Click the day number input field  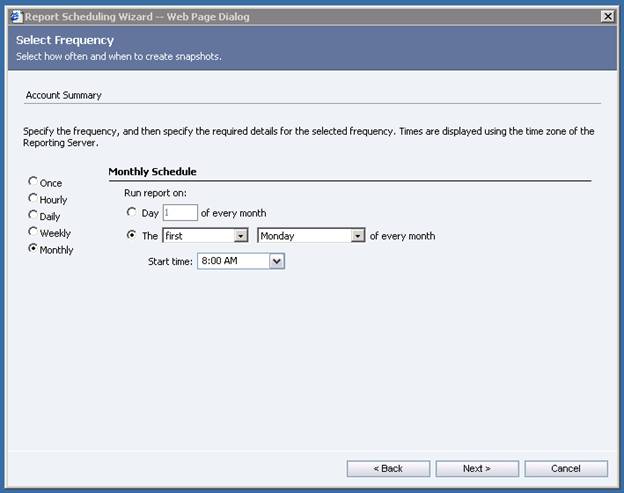coord(180,213)
